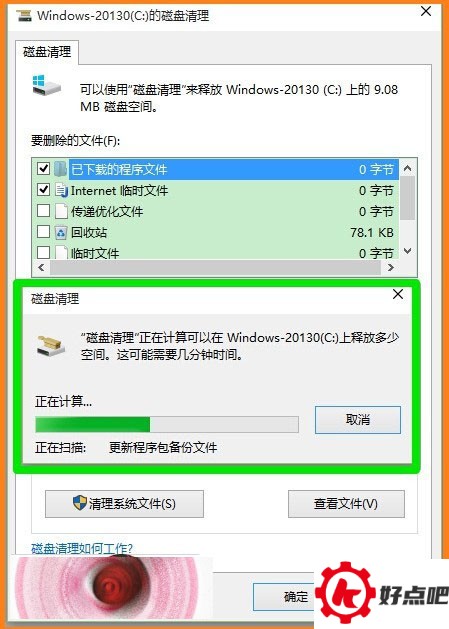The height and width of the screenshot is (629, 449).
Task: Click the file list scroll-up arrow
Action: [408, 168]
